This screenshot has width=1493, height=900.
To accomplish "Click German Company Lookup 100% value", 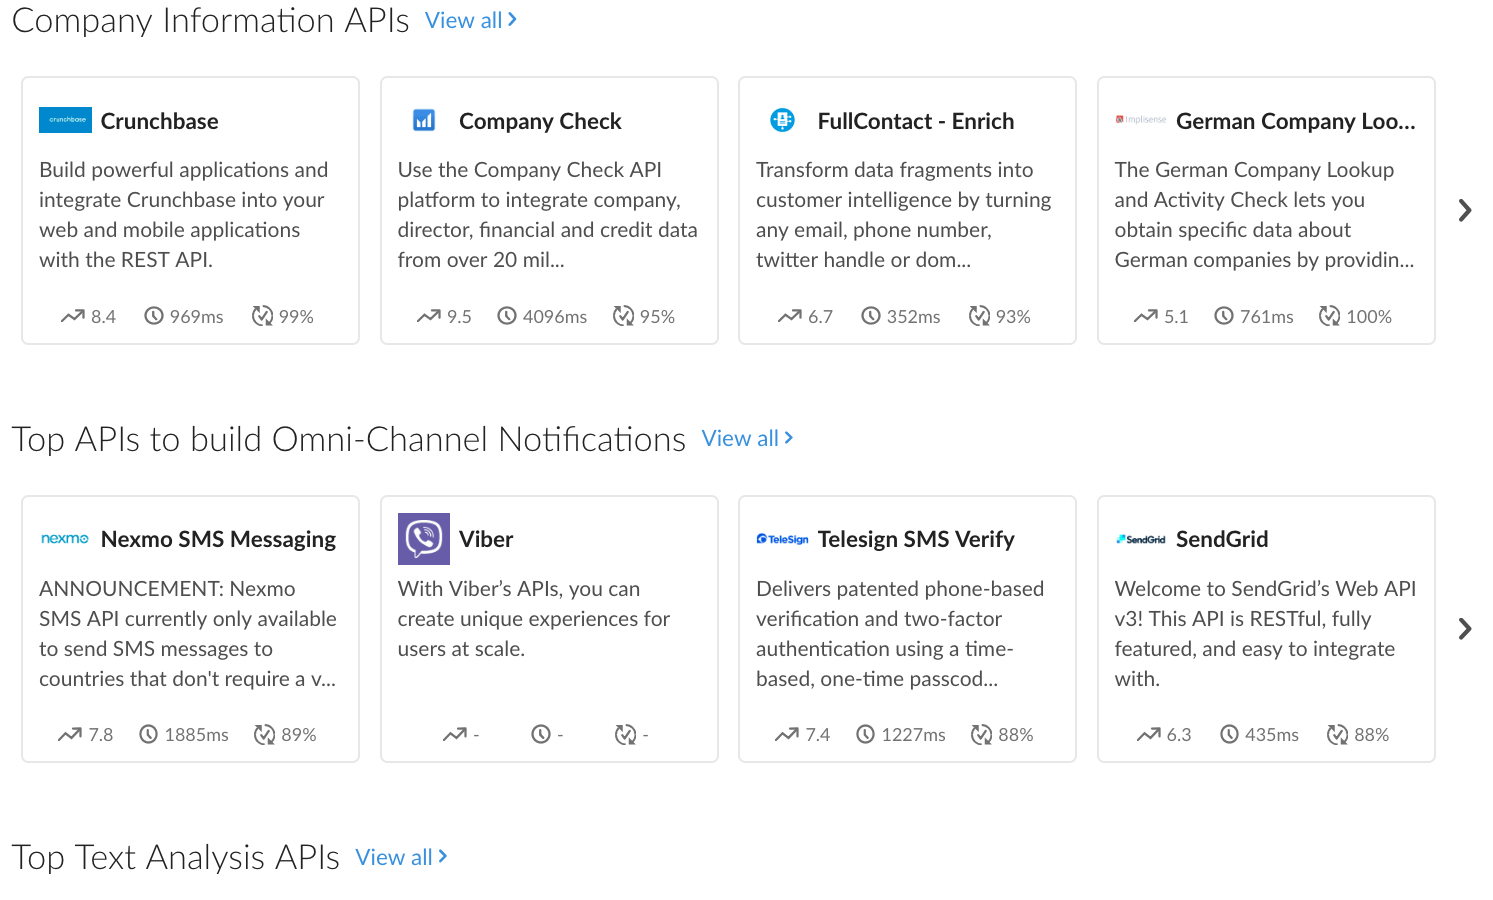I will click(x=1369, y=317).
